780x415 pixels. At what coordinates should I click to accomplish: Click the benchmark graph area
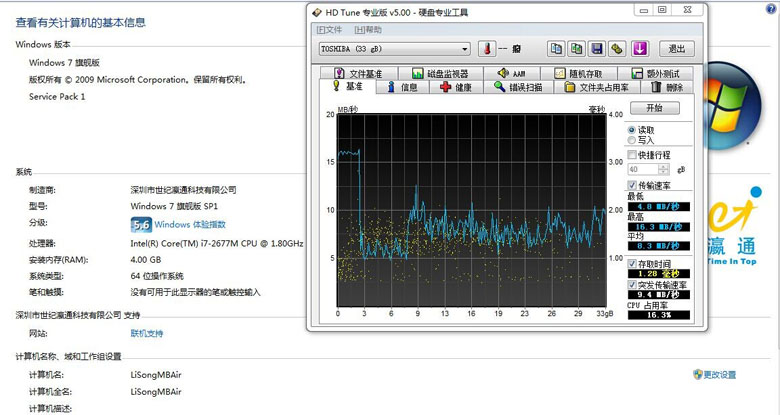click(472, 210)
